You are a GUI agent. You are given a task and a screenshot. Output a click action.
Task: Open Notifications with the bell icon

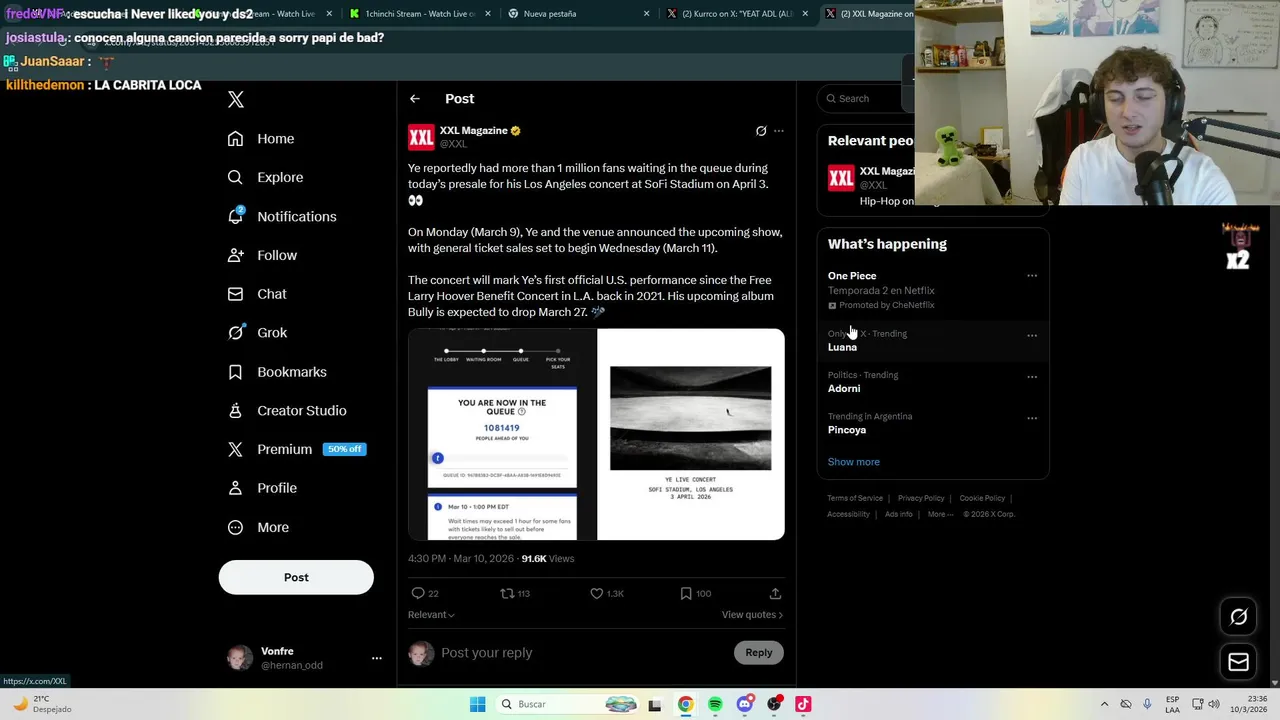click(282, 216)
